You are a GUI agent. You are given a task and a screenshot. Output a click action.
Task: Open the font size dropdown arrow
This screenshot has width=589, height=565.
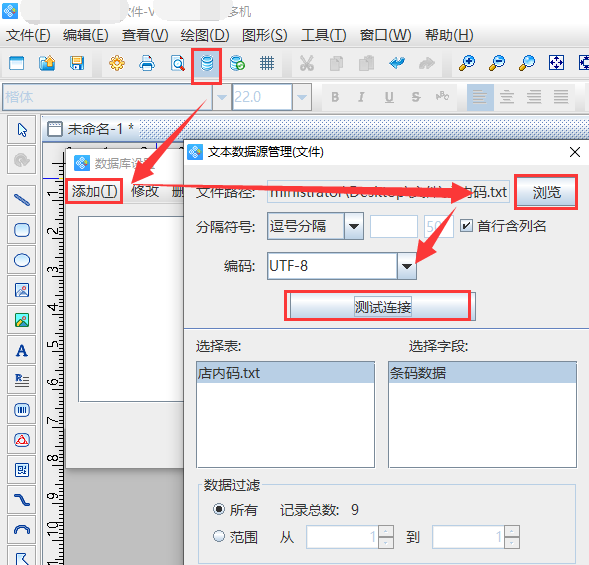coord(302,97)
